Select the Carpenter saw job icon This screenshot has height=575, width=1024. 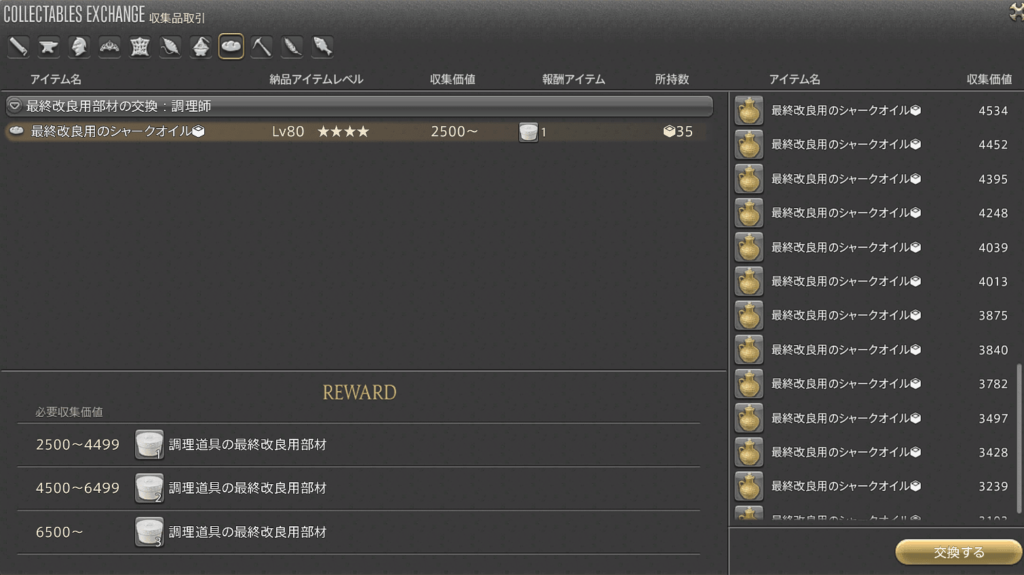coord(18,46)
